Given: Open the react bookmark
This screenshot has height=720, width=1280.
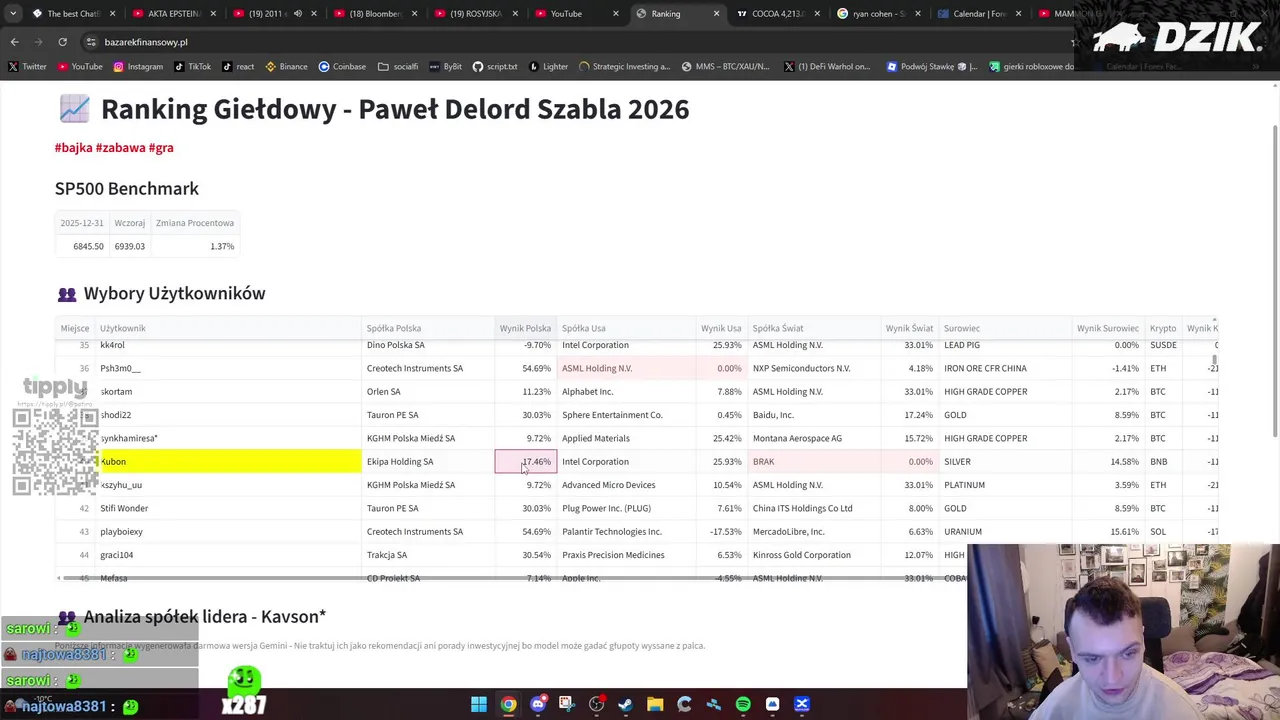Looking at the screenshot, I should (x=238, y=67).
